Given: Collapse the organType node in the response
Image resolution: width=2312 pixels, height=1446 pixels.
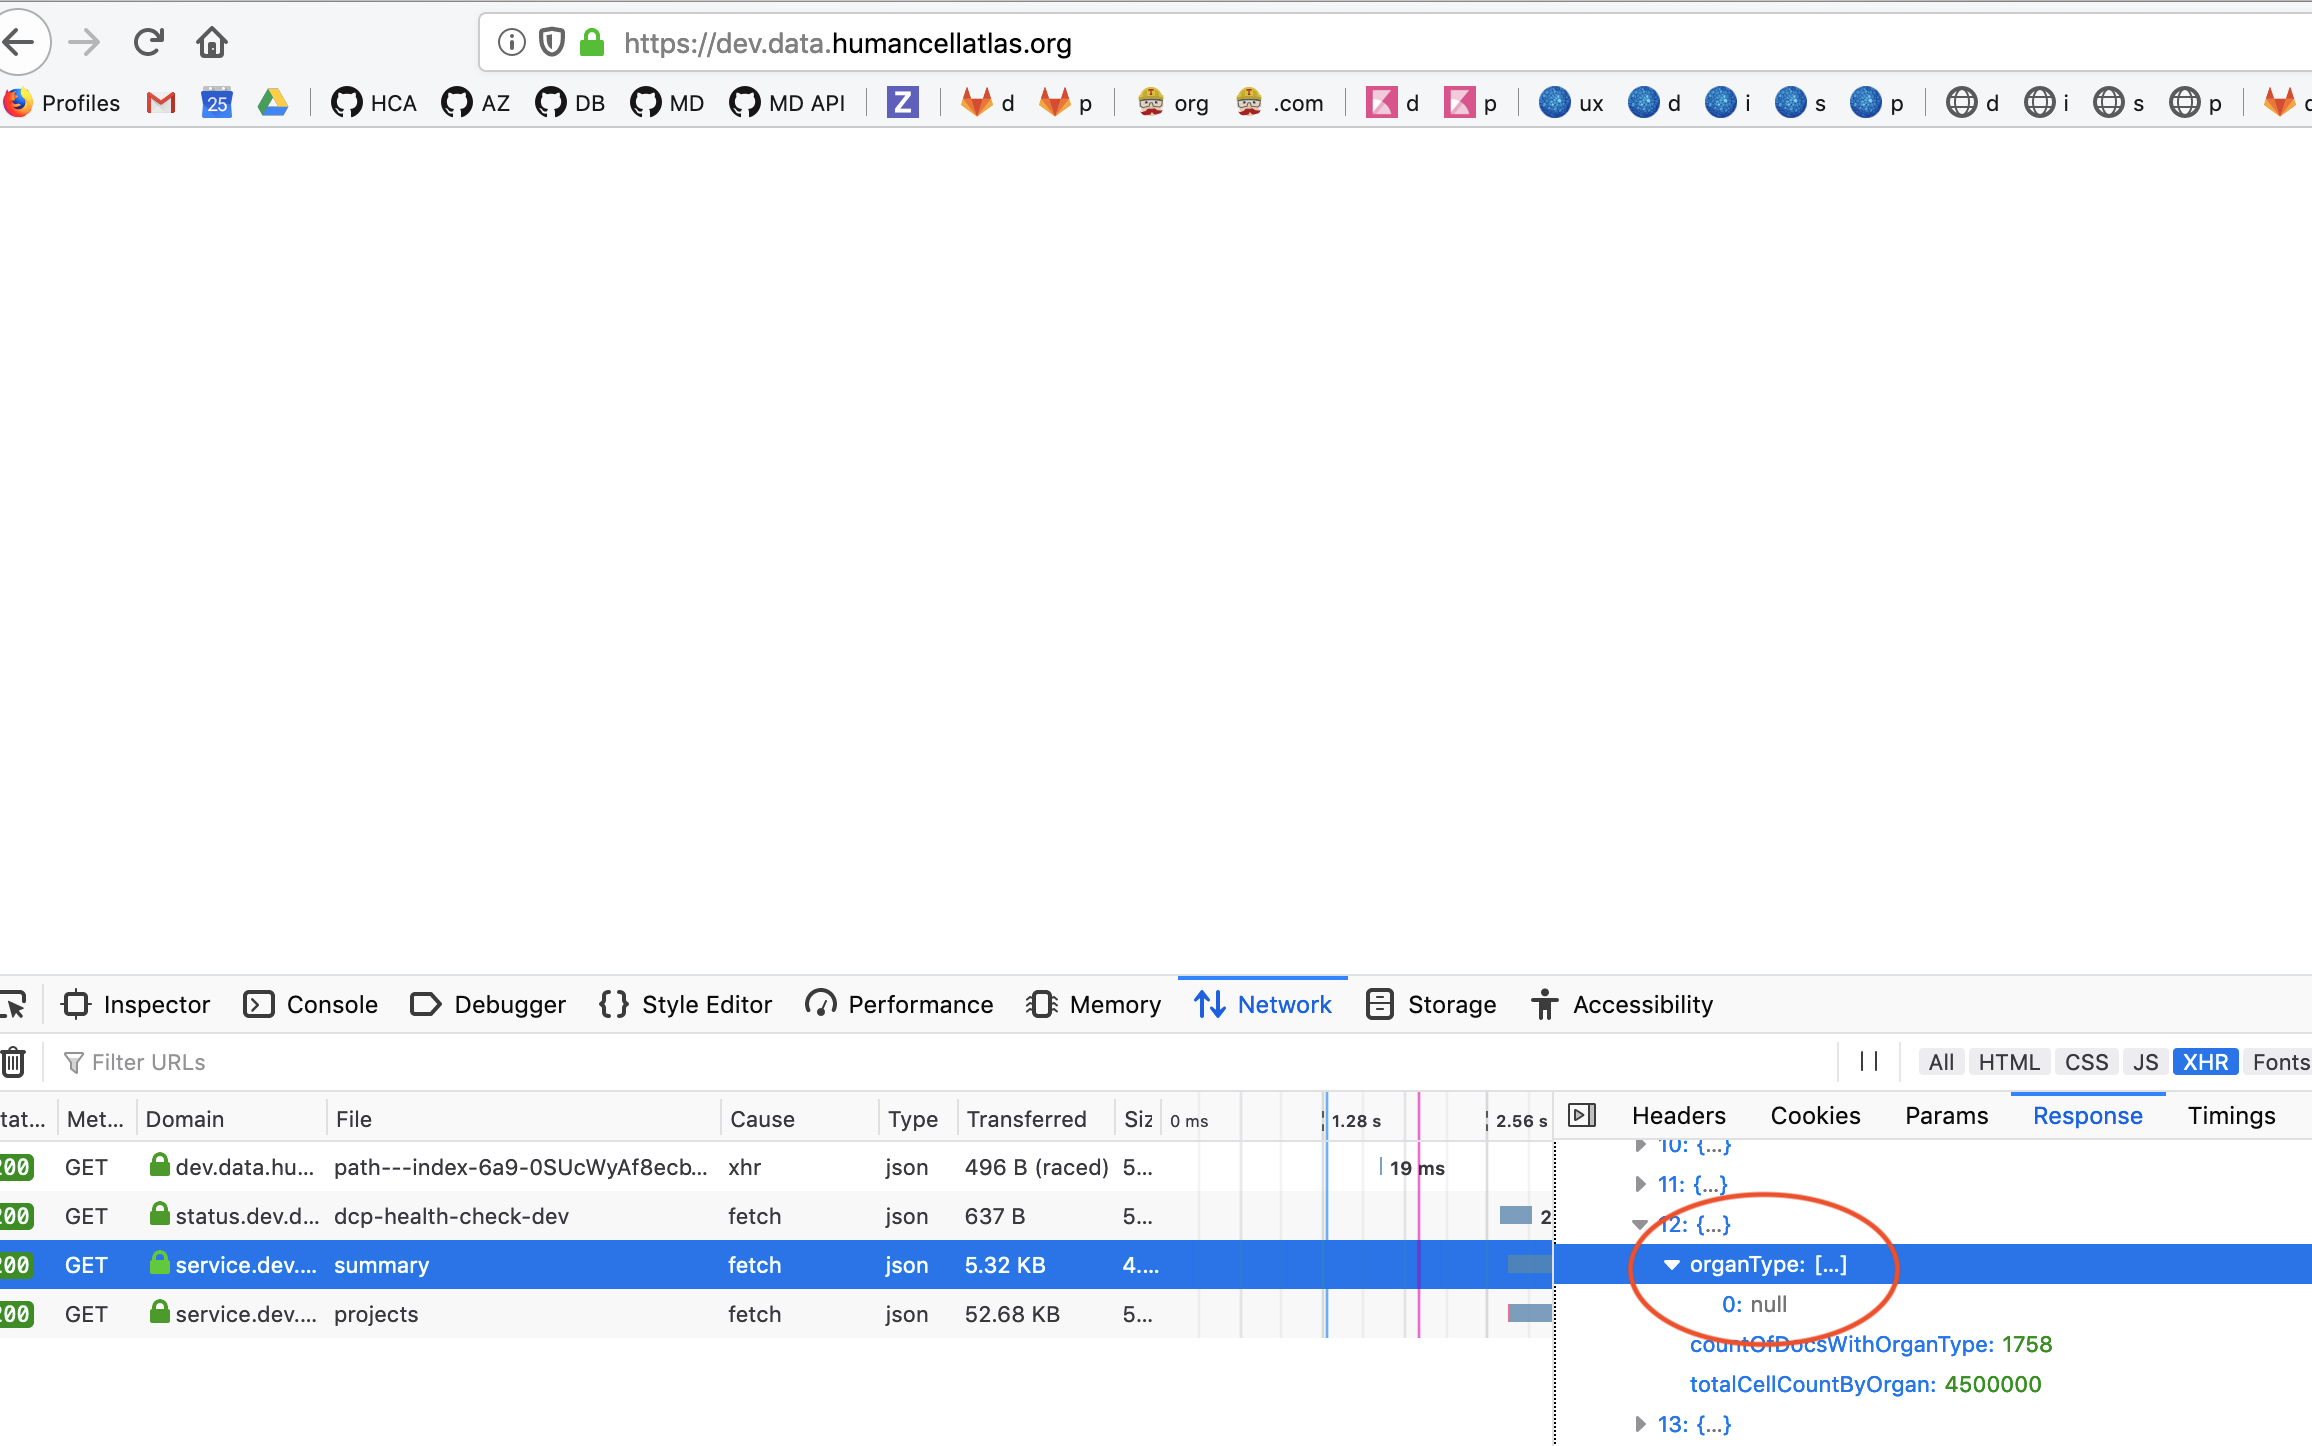Looking at the screenshot, I should click(x=1672, y=1264).
